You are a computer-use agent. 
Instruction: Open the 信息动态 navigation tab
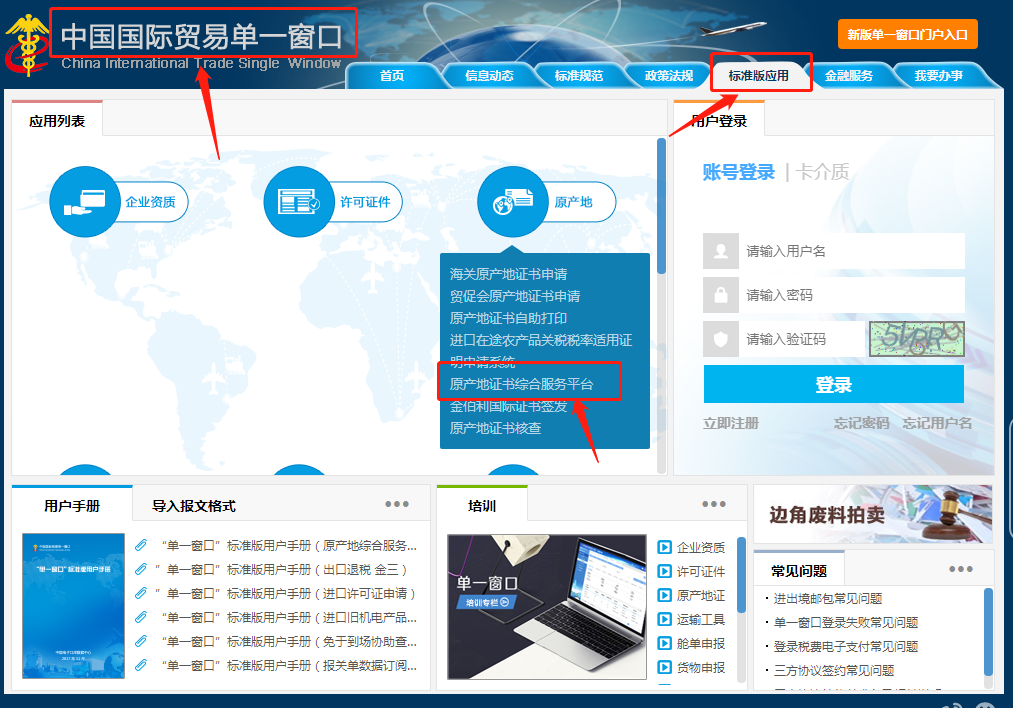tap(489, 76)
